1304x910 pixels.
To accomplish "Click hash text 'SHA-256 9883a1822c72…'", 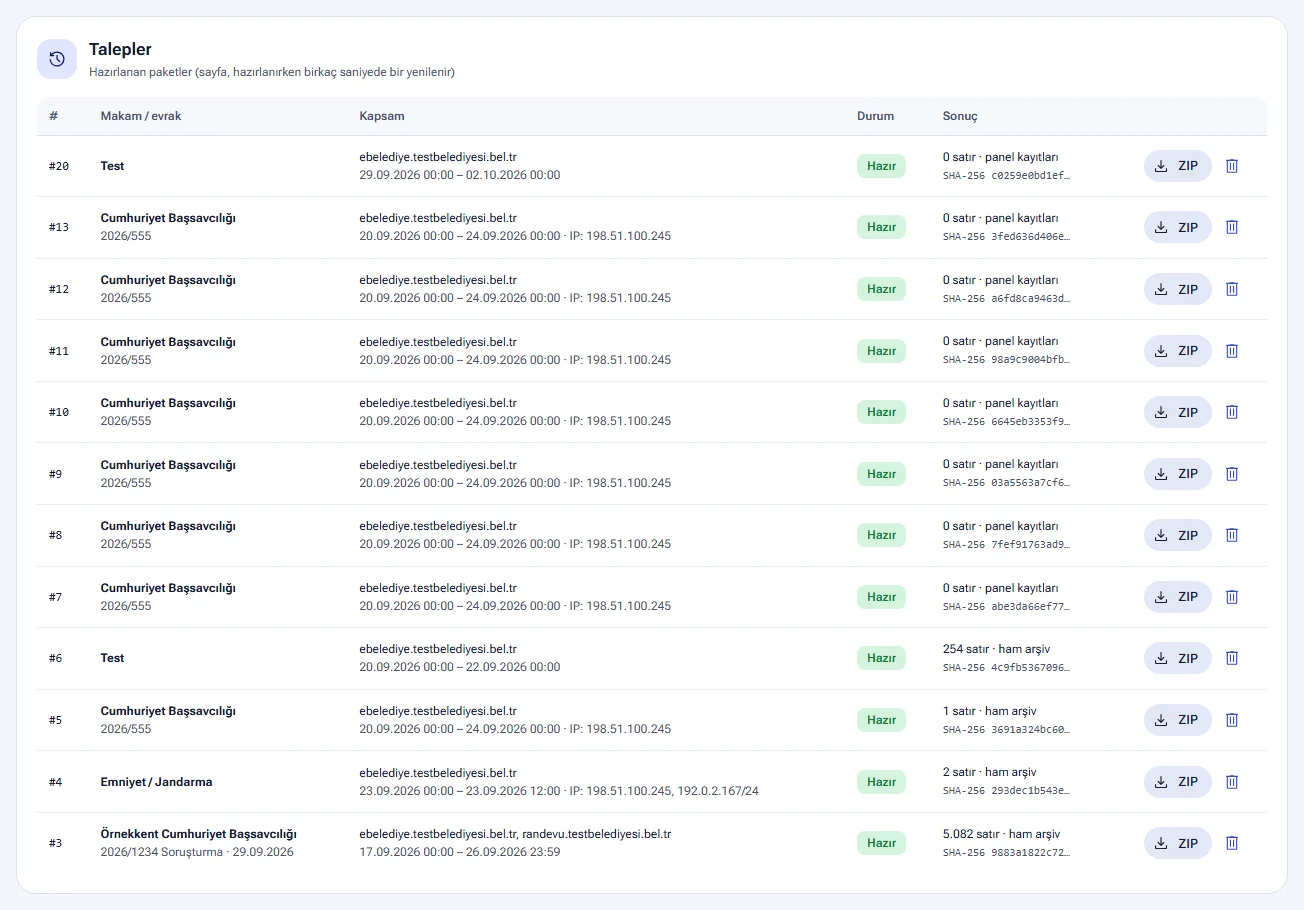I will 1007,852.
